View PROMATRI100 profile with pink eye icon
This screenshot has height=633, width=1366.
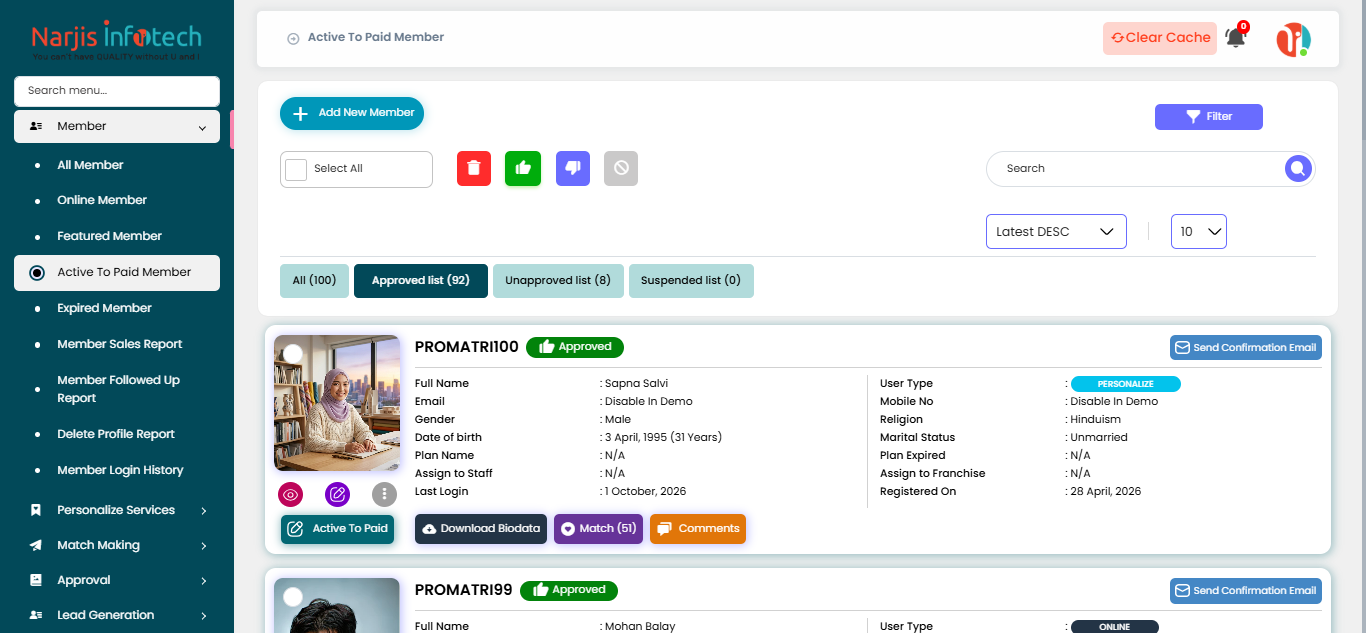291,494
